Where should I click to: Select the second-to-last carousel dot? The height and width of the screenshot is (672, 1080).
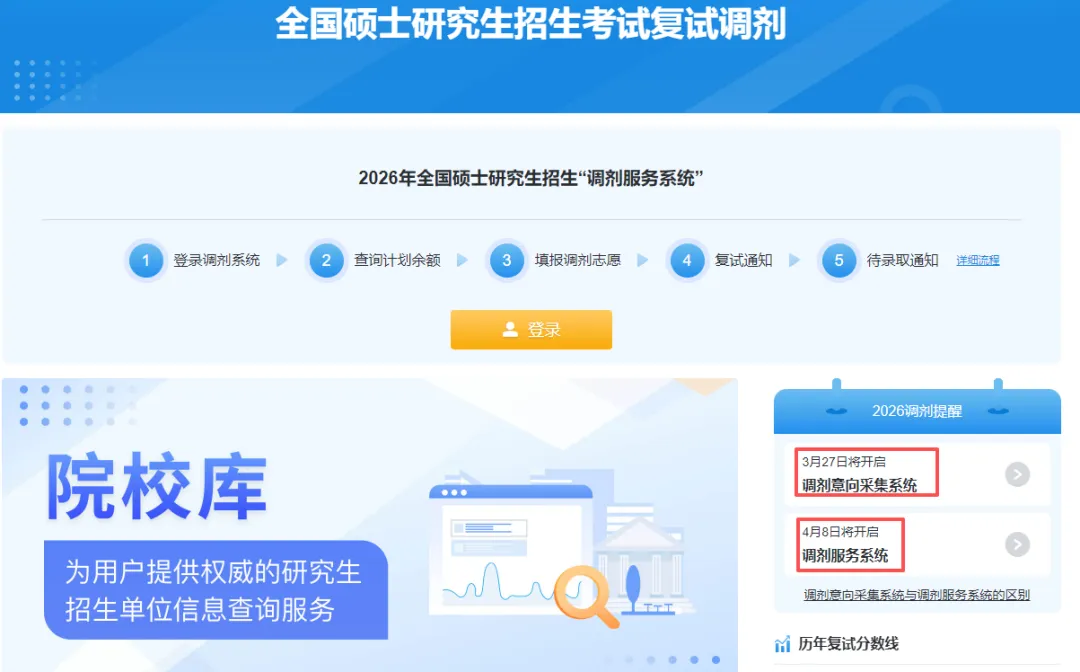(694, 660)
